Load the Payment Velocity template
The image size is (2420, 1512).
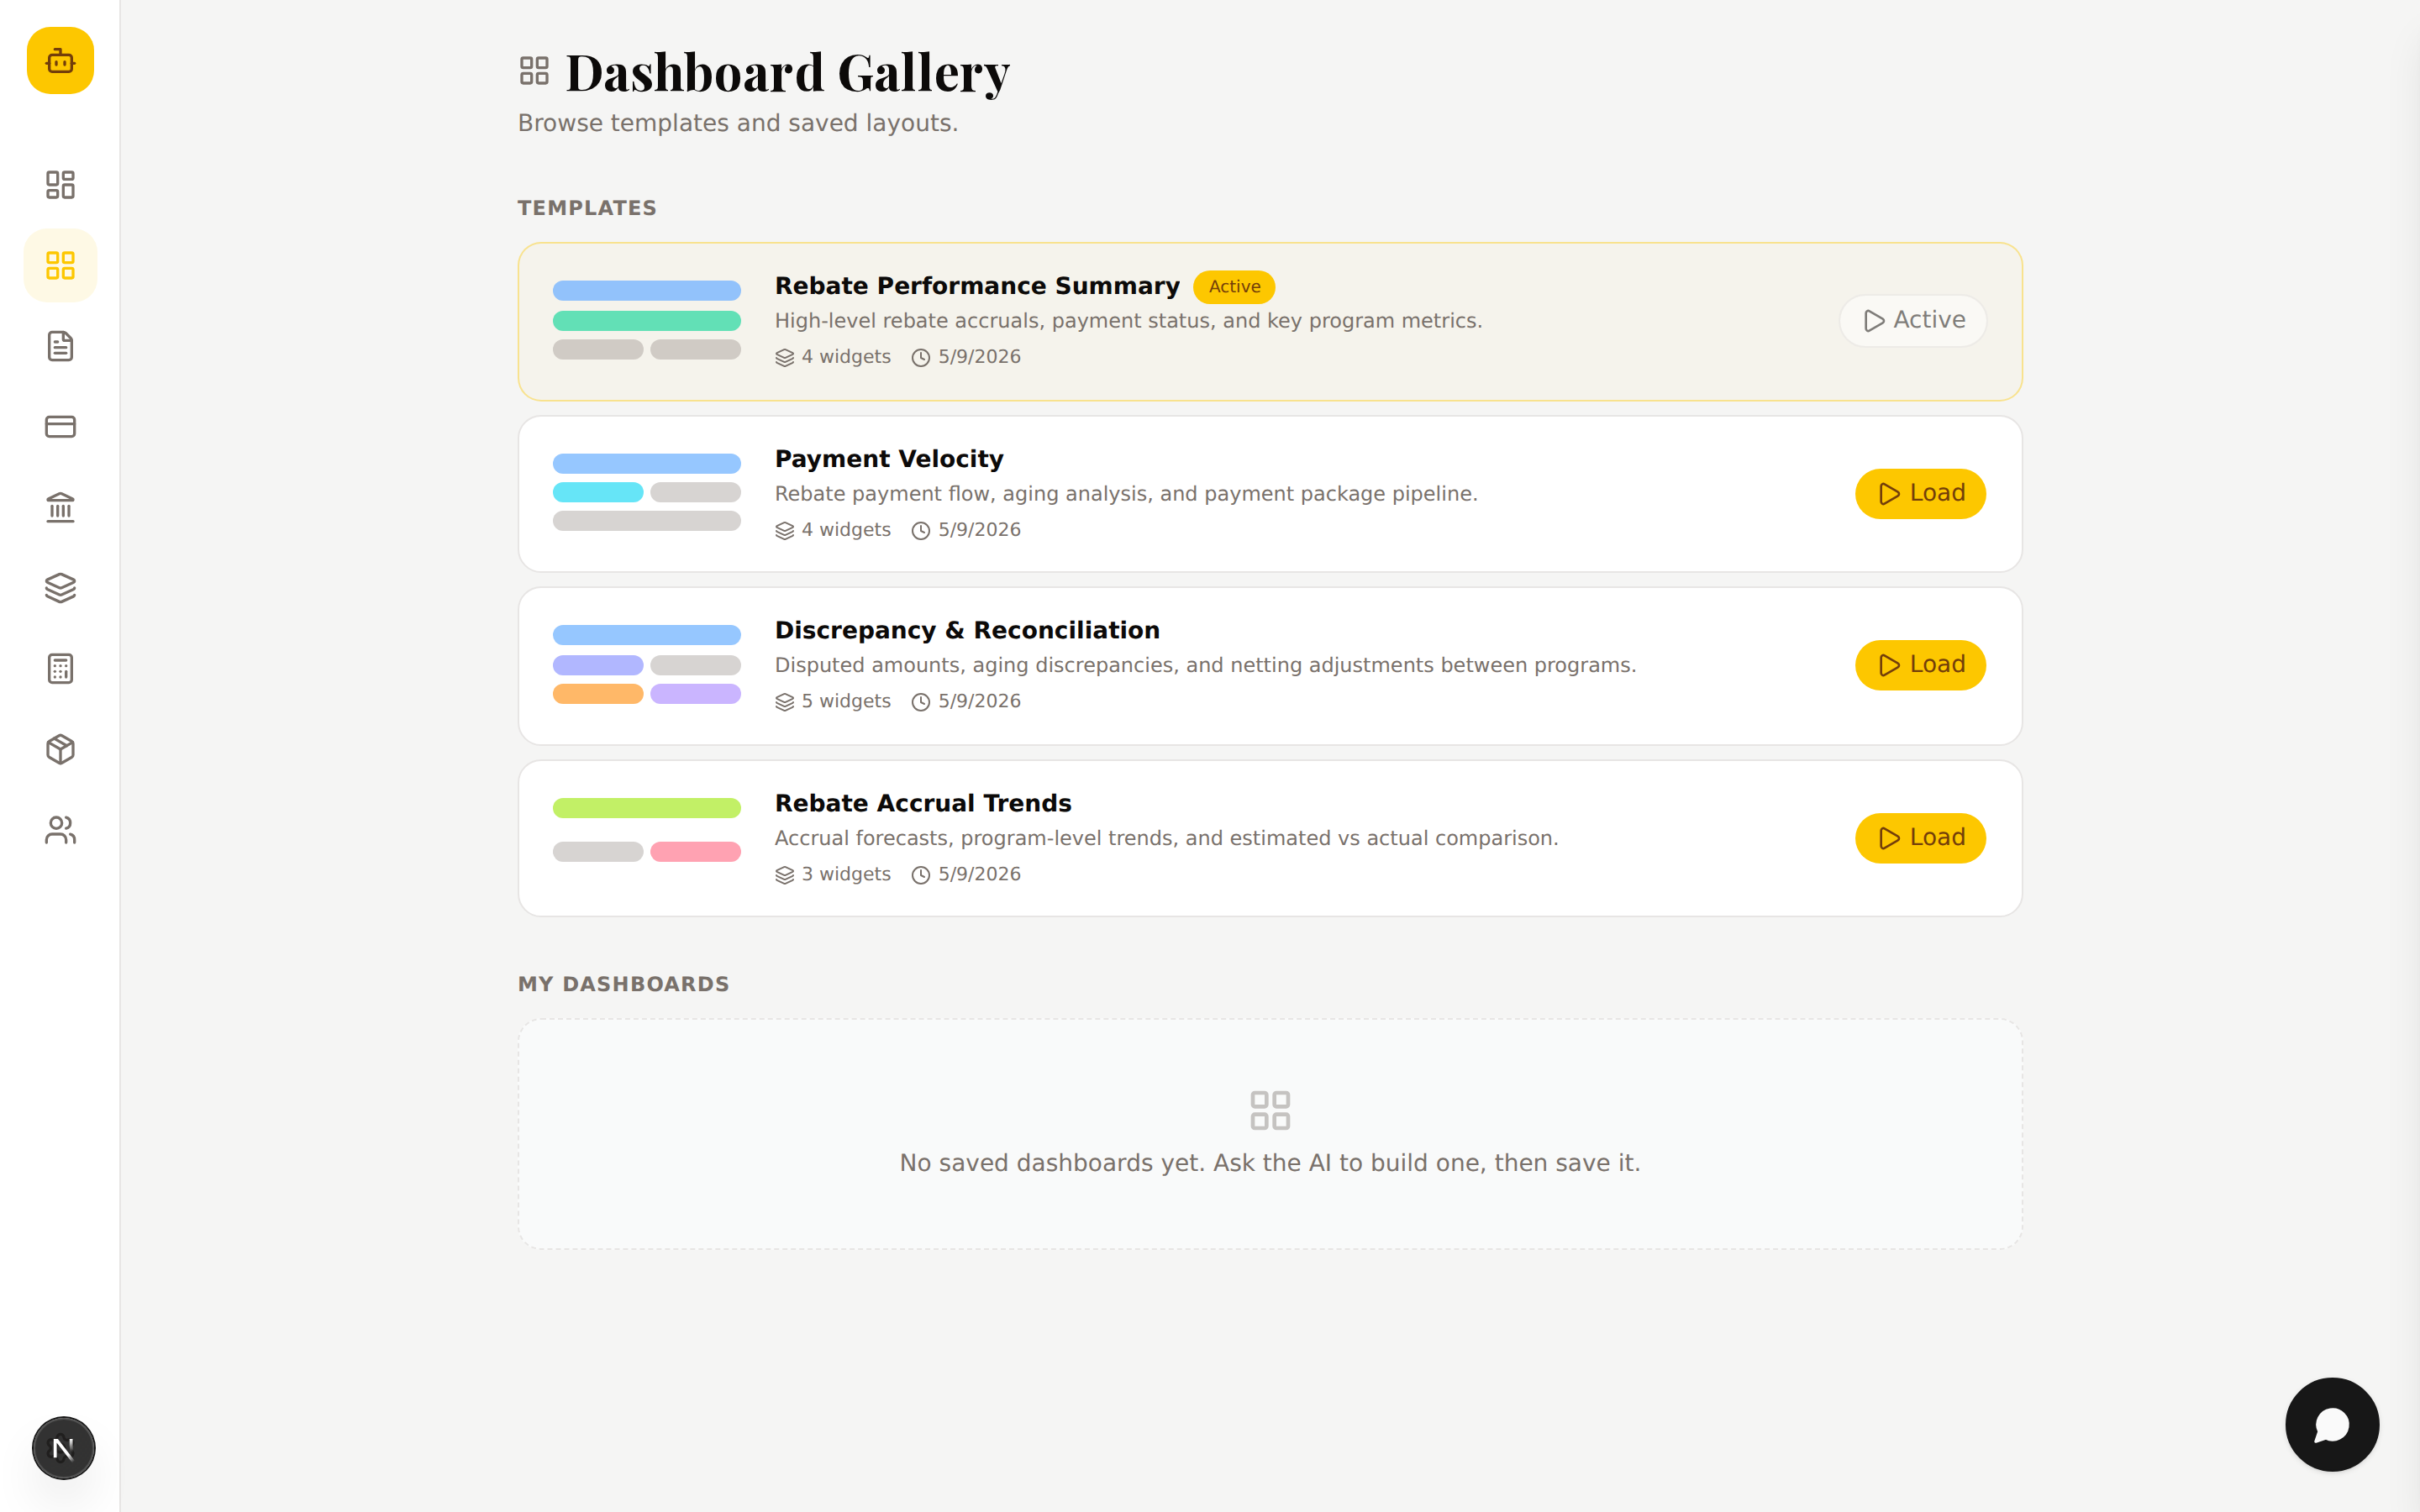click(1920, 494)
